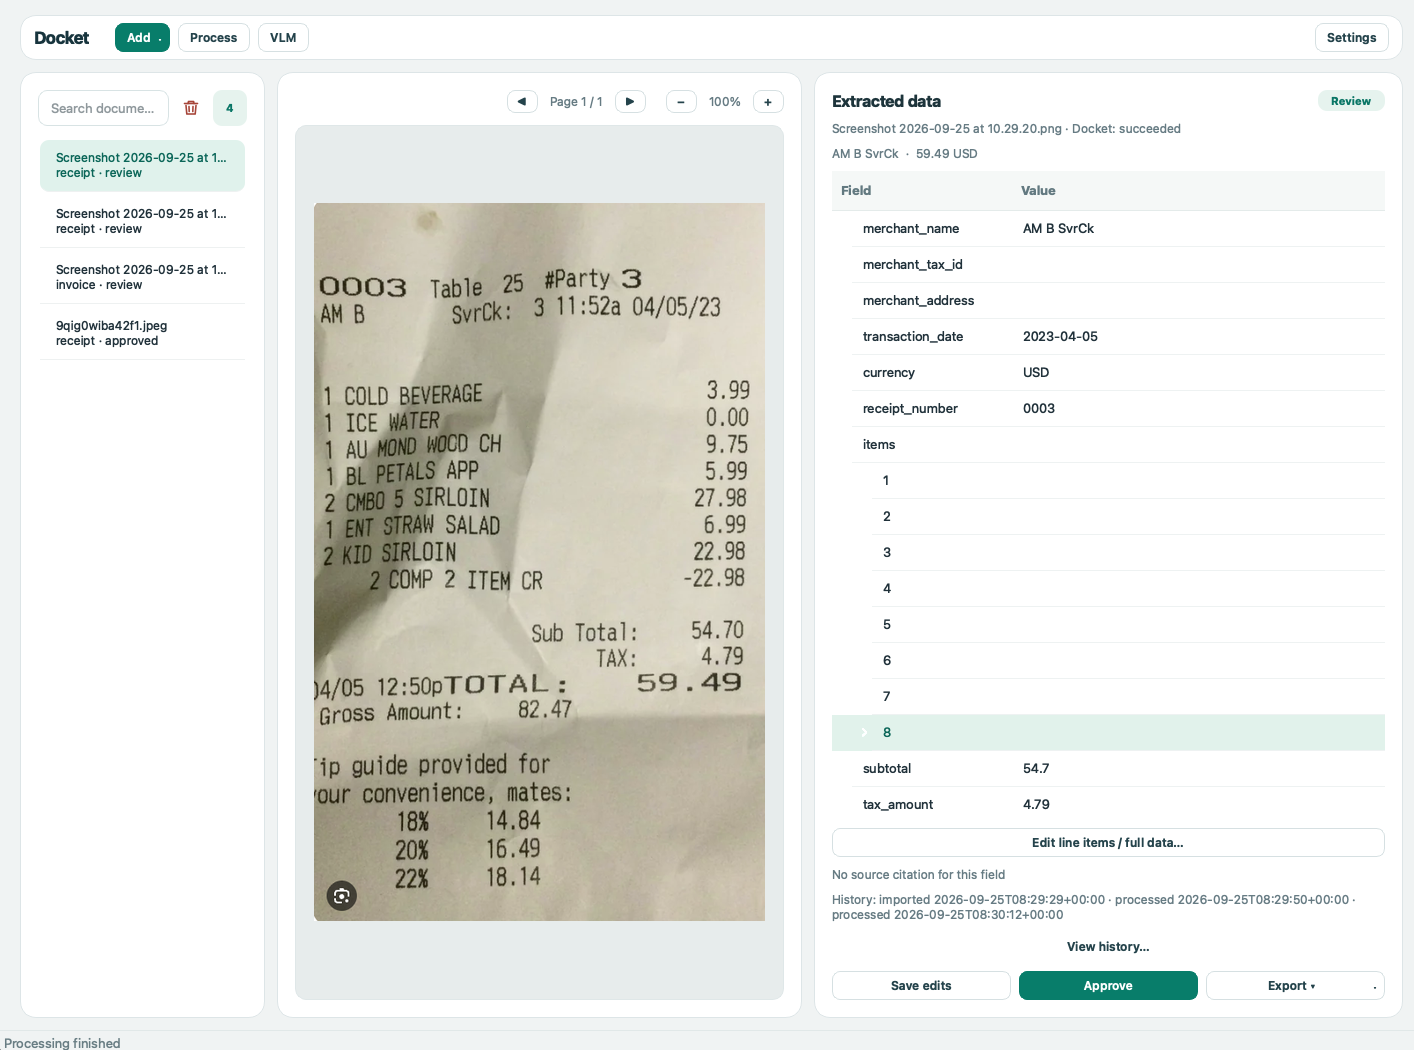Viewport: 1414px width, 1050px height.
Task: Click the transaction_date value 2023-04-05
Action: 1060,337
